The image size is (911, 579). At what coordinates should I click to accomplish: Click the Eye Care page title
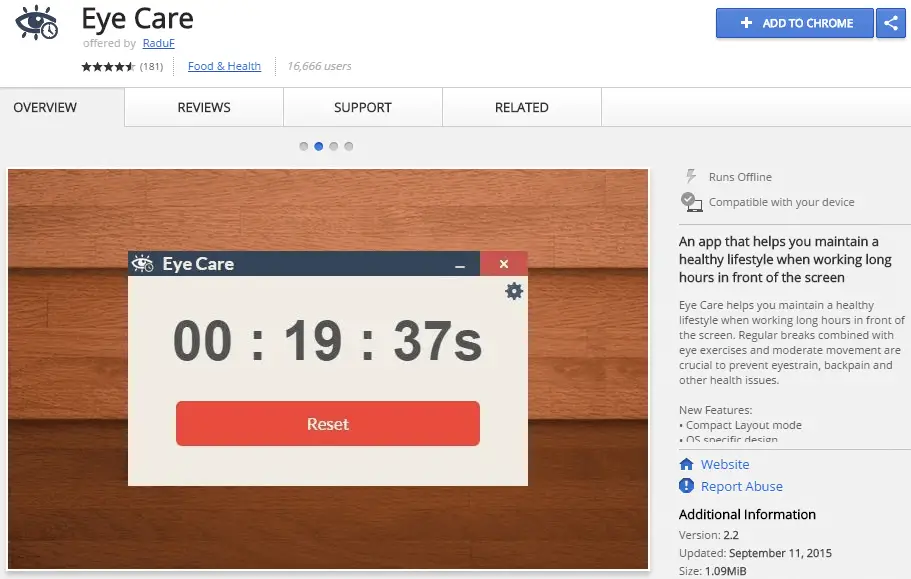137,19
